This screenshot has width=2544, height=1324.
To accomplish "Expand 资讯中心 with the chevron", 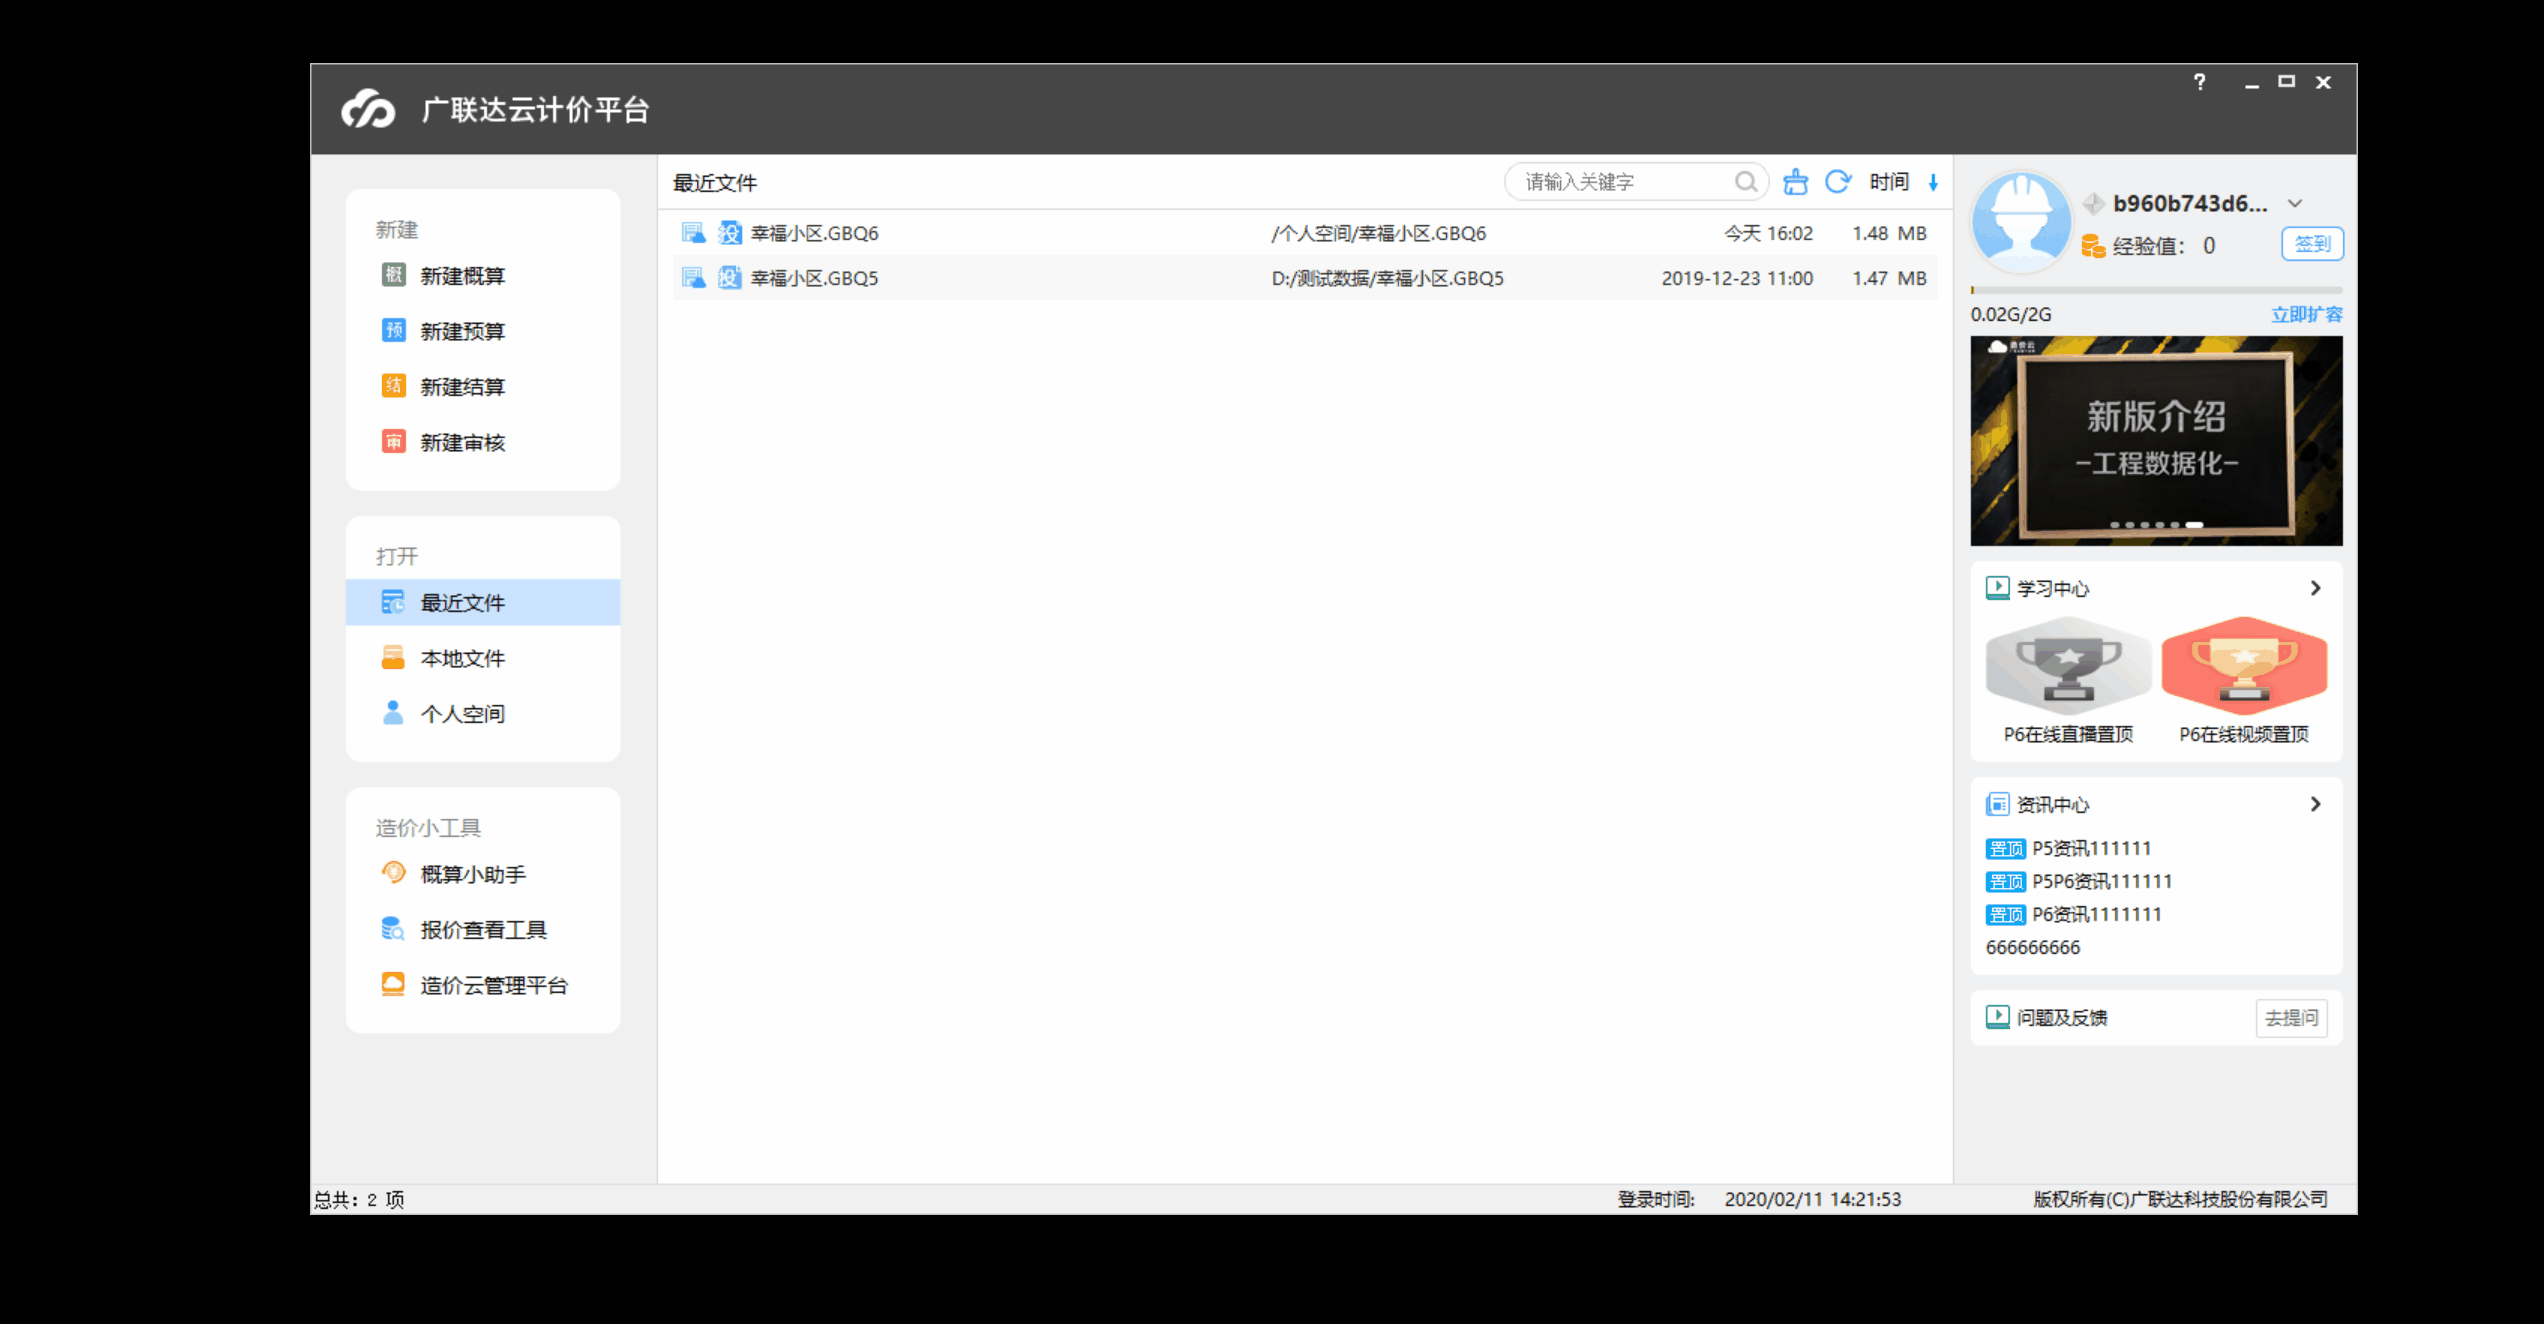I will pos(2315,804).
